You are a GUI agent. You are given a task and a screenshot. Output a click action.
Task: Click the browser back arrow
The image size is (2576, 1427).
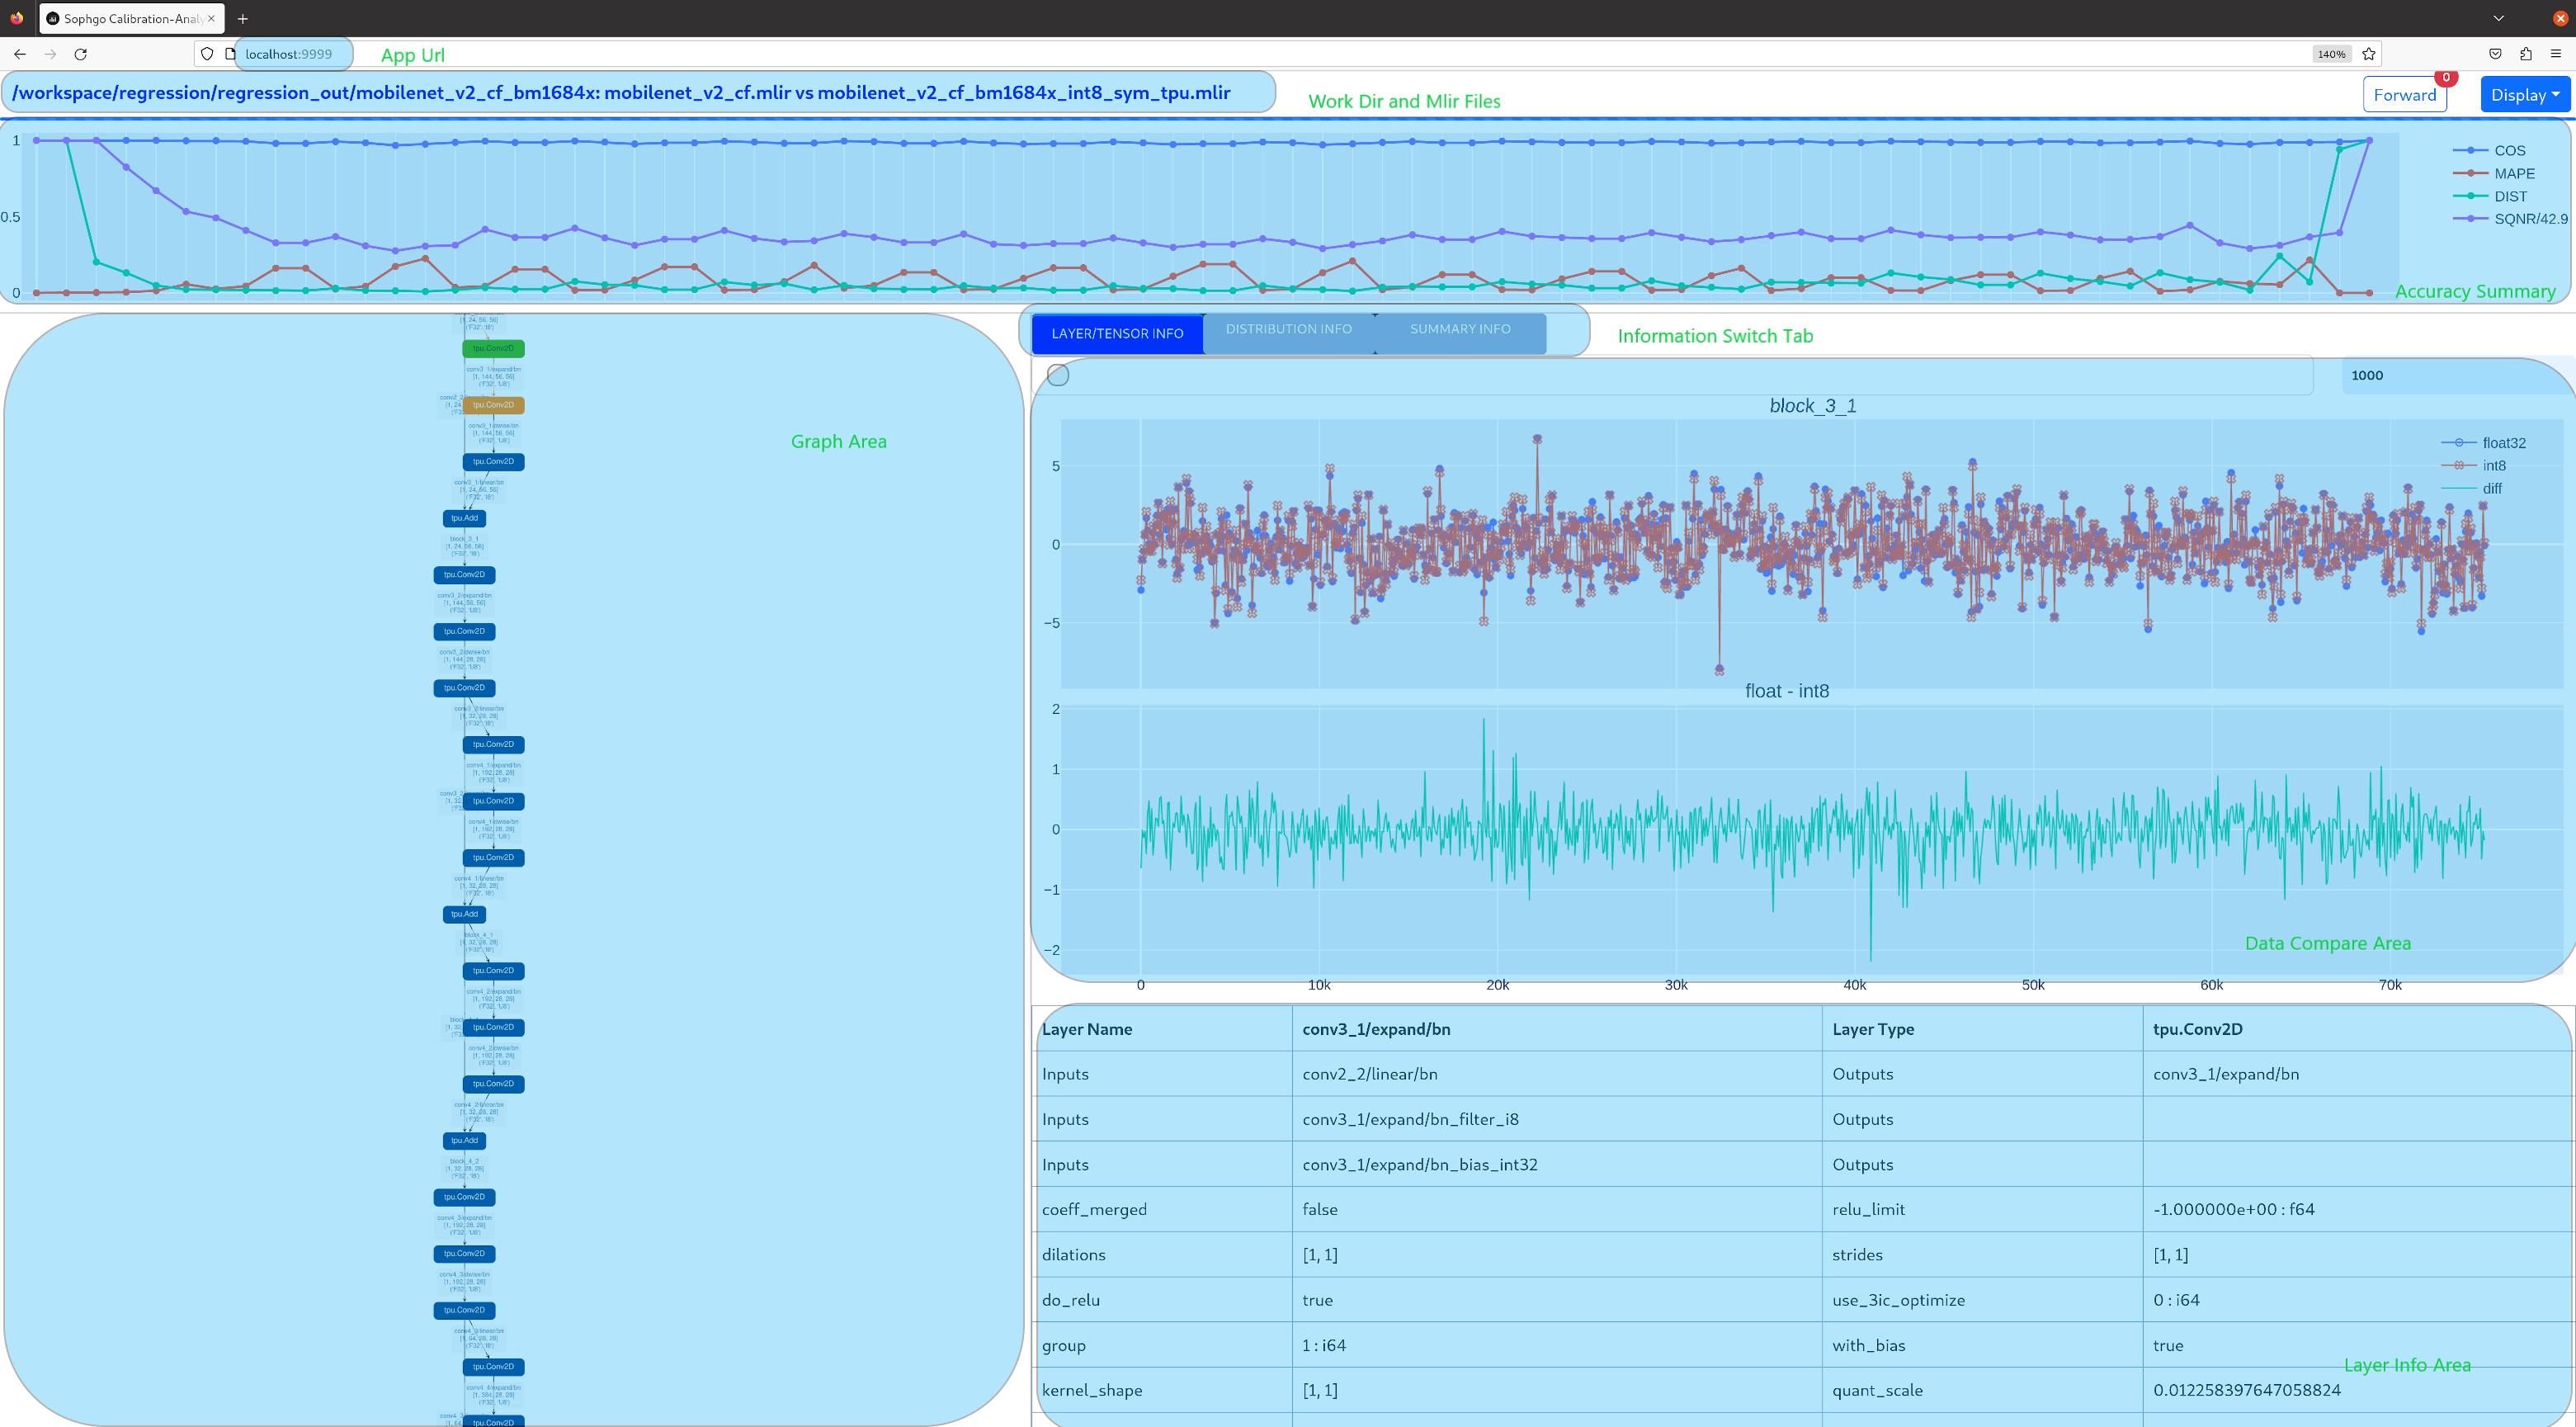click(20, 54)
